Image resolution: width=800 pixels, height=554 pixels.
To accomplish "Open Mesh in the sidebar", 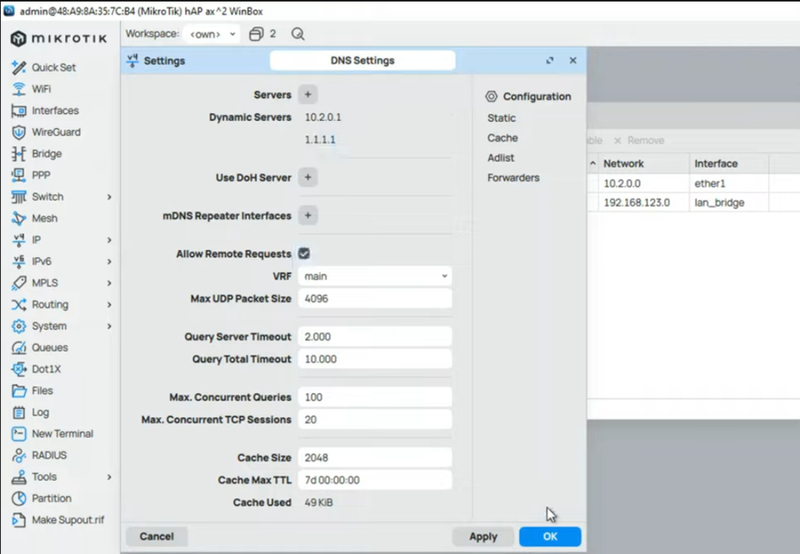I will 44,218.
